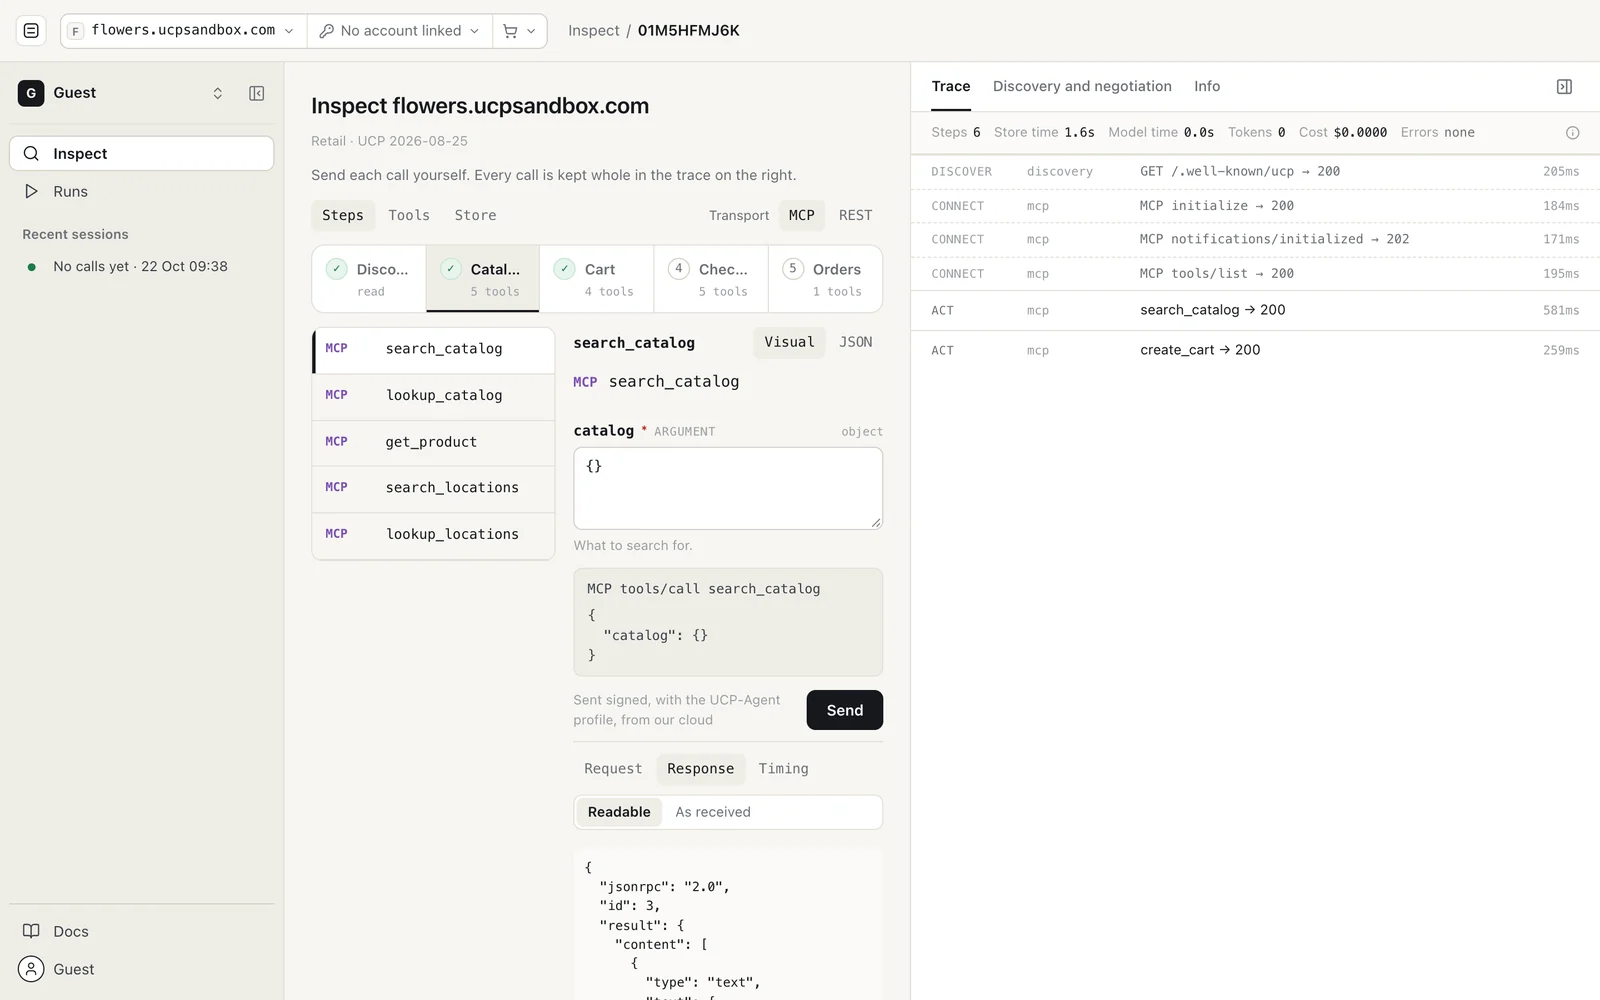Choose MCP transport

point(802,215)
